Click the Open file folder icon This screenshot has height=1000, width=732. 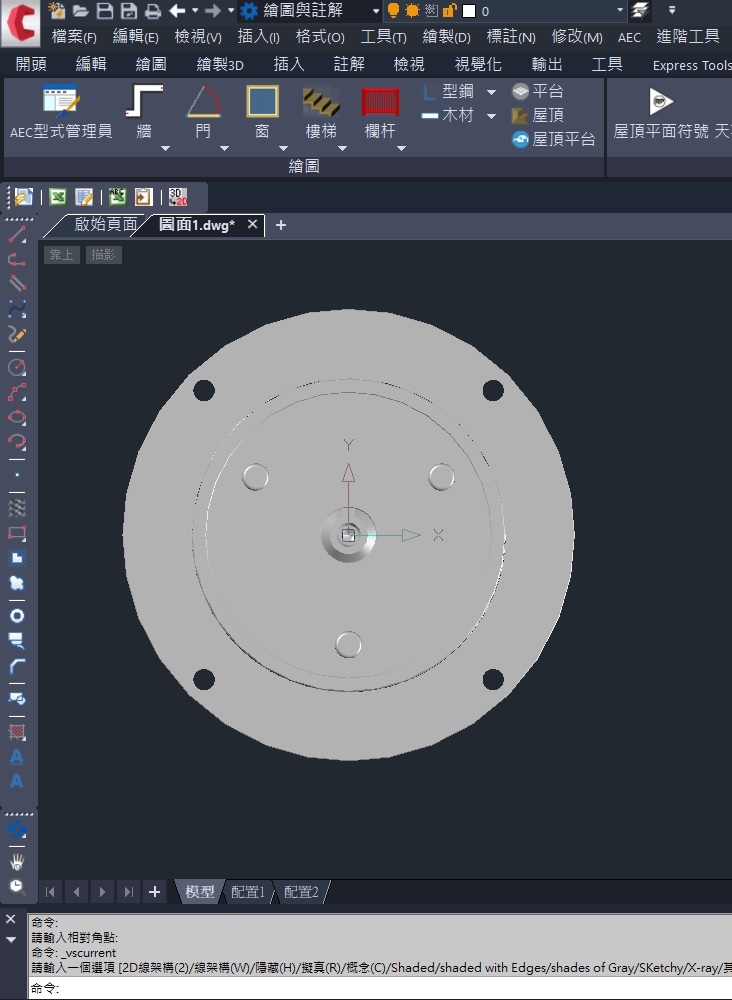80,11
